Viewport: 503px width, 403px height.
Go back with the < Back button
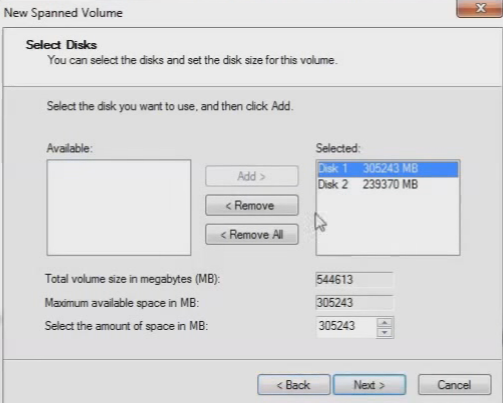click(293, 385)
